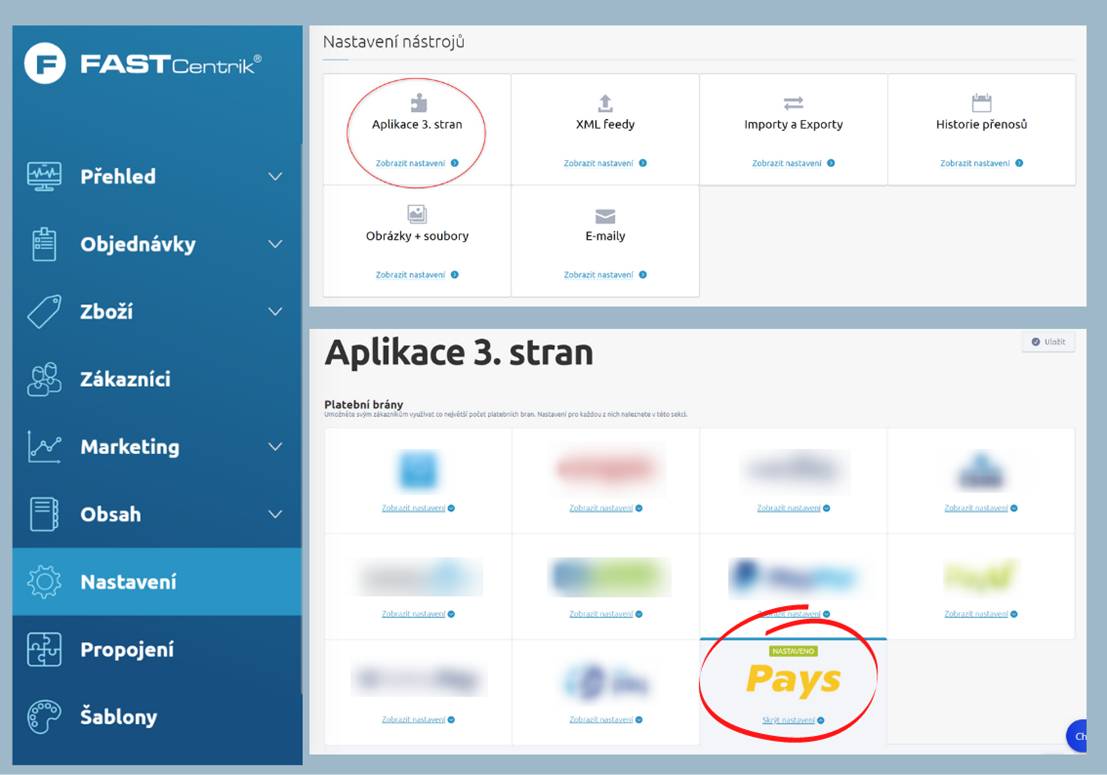Click the XML feedy upload icon
The image size is (1107, 775).
click(605, 103)
